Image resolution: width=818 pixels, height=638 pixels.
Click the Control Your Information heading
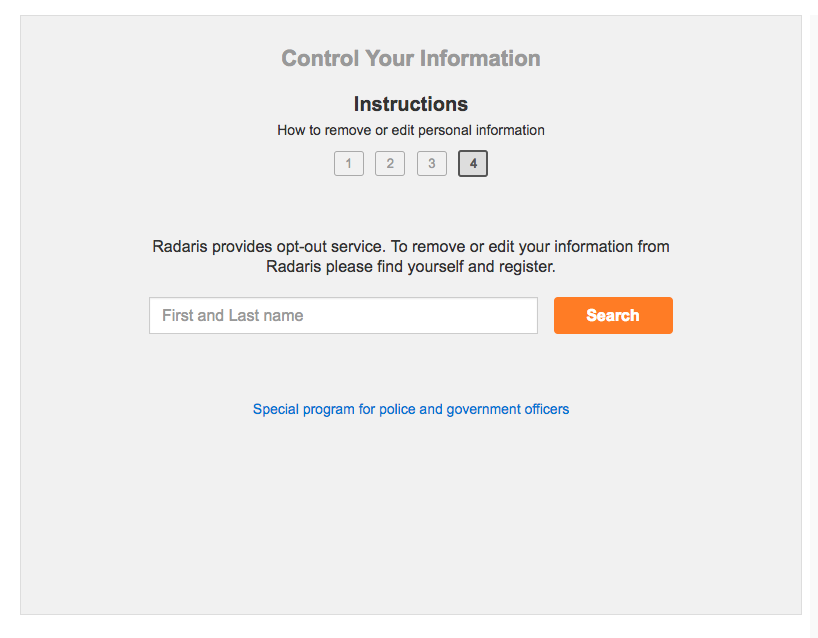pyautogui.click(x=410, y=58)
